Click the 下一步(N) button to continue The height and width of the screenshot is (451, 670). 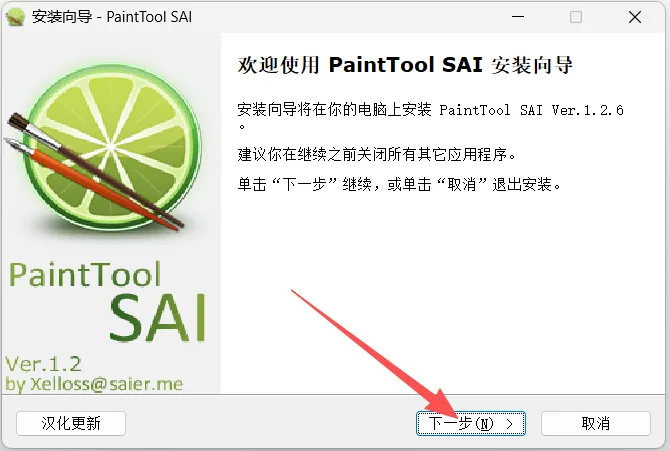pyautogui.click(x=470, y=424)
